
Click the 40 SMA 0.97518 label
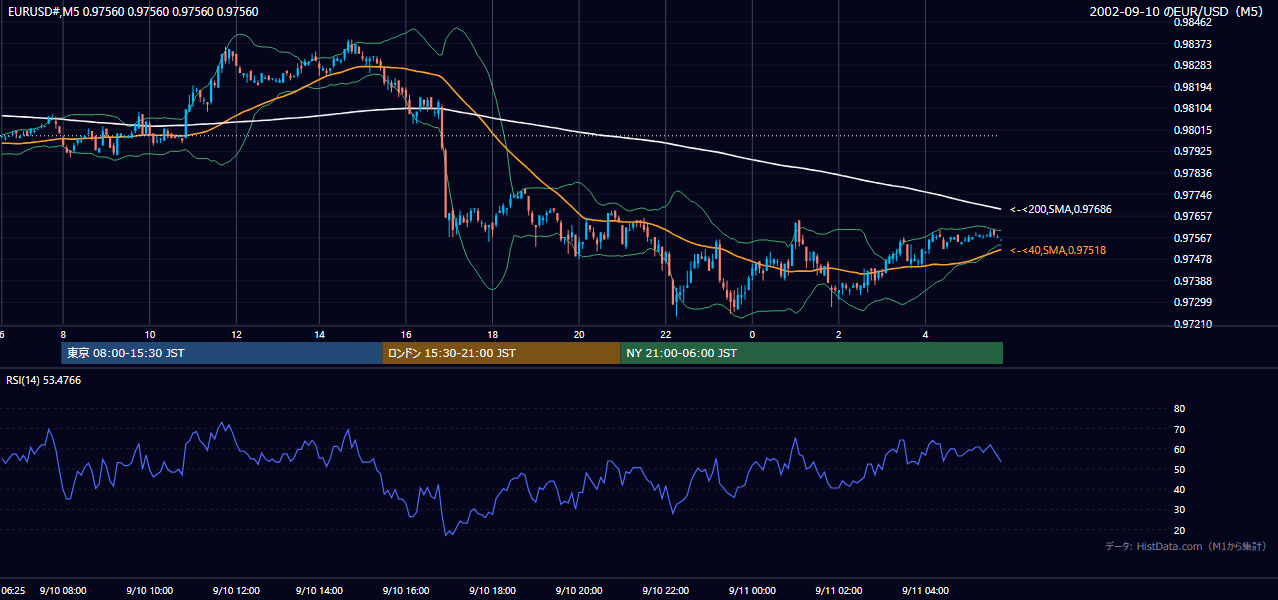pos(1057,250)
